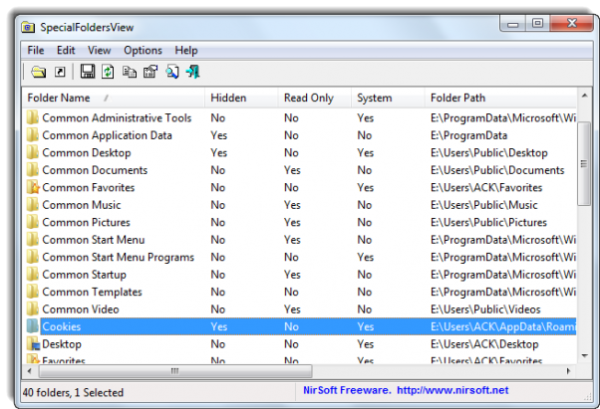
Task: Click the Create Desktop Shortcut toolbar icon
Action: click(x=60, y=72)
